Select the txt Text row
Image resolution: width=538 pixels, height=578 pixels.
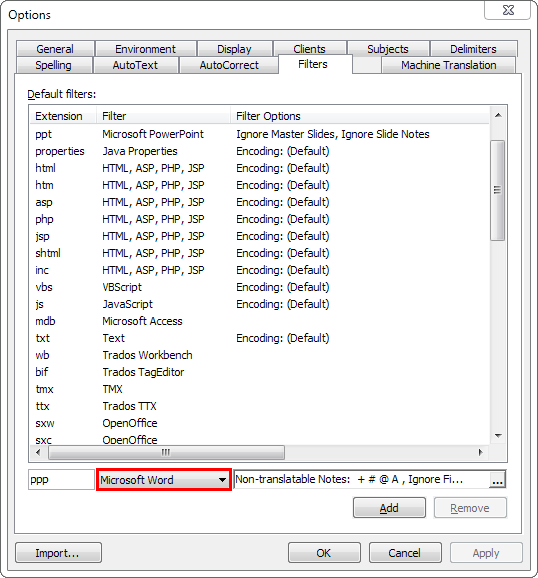(260, 338)
